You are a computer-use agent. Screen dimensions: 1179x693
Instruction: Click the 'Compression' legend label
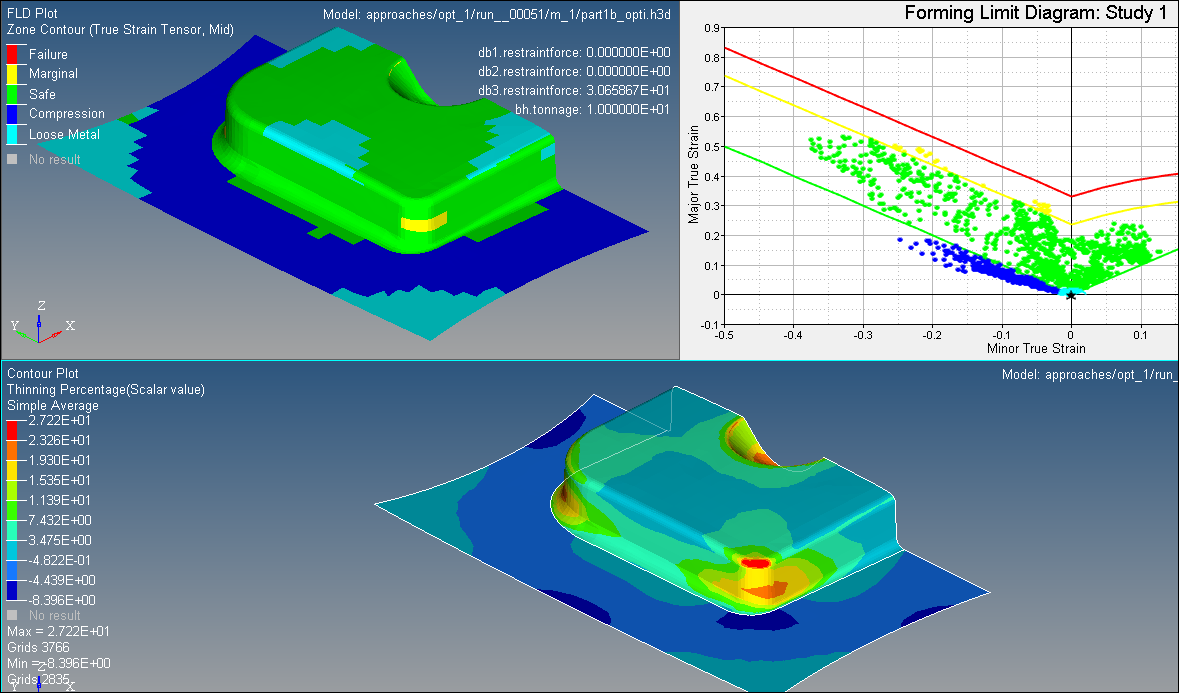[x=67, y=114]
